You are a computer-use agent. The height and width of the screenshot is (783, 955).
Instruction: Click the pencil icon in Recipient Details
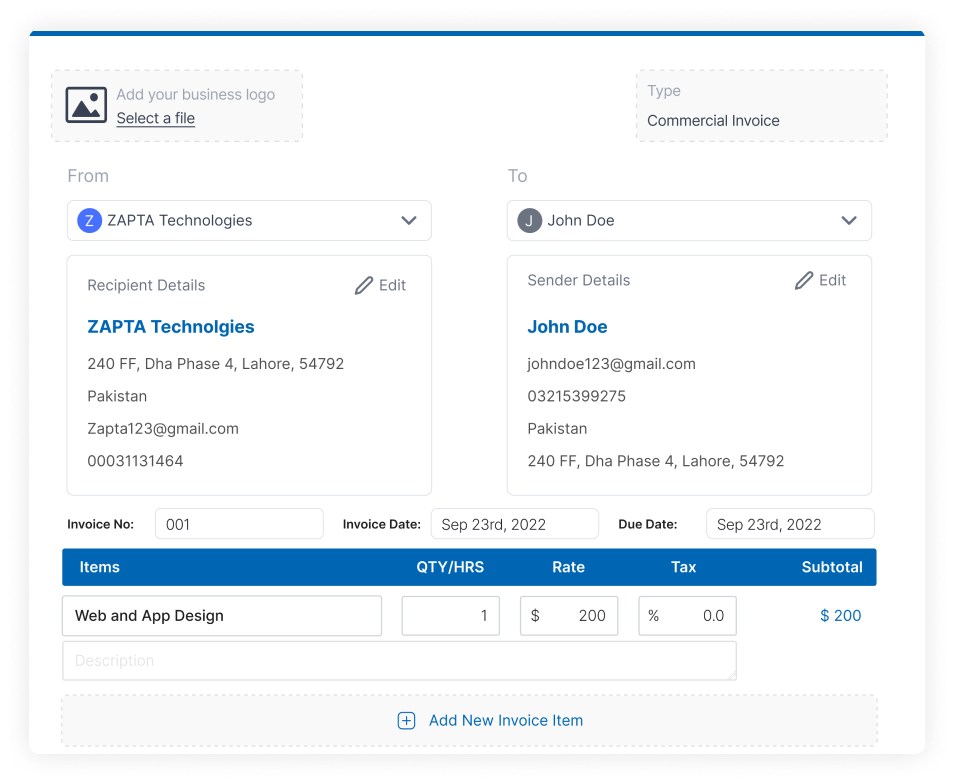364,286
